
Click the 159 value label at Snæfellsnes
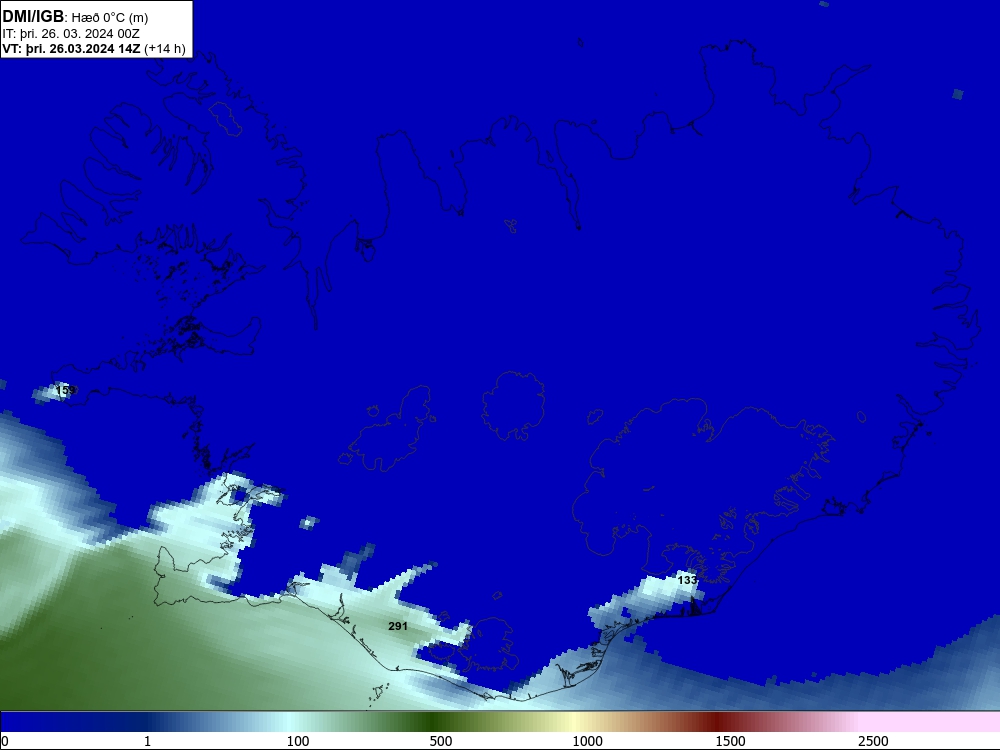pos(66,390)
